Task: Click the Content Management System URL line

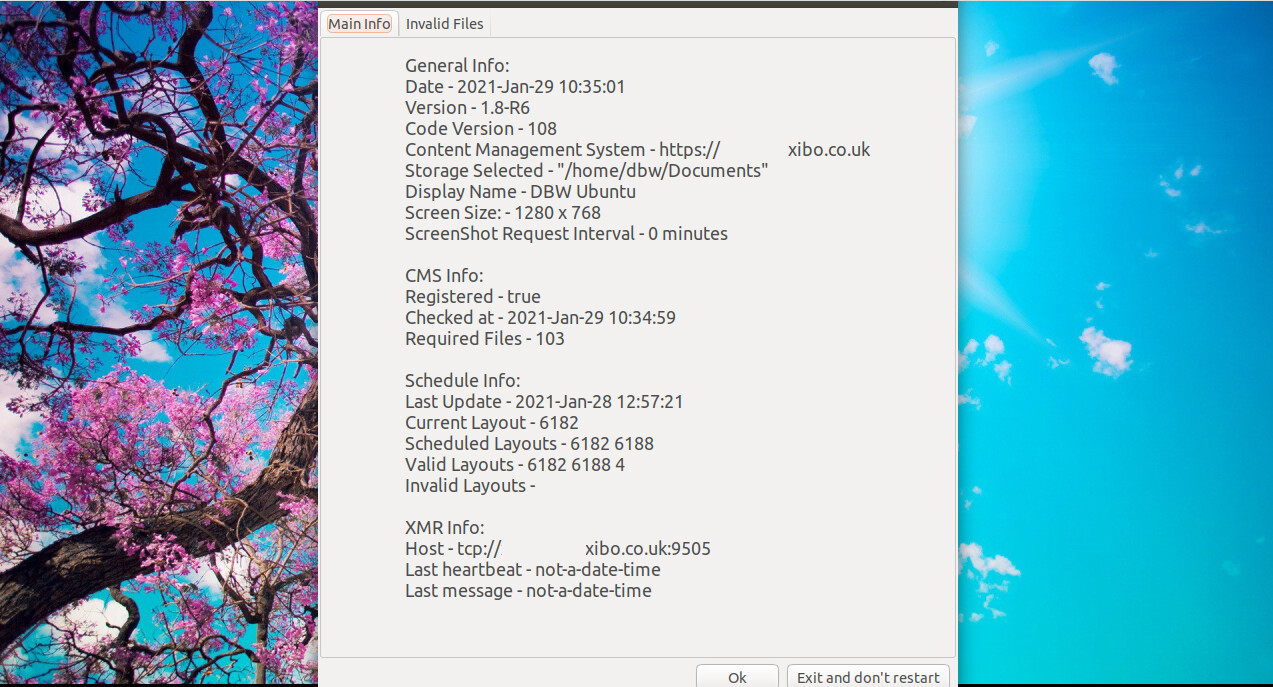Action: 637,150
